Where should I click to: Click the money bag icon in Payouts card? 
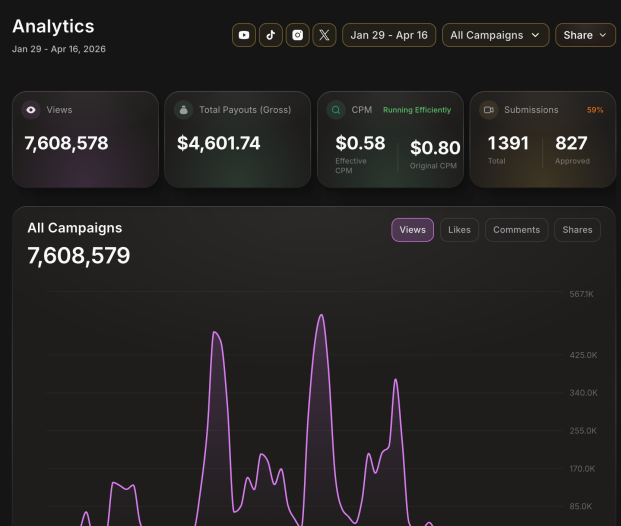(x=183, y=110)
